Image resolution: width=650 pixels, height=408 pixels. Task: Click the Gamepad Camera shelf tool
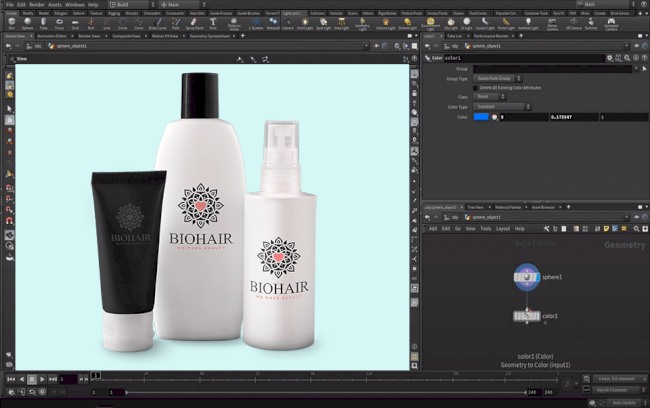coord(611,24)
